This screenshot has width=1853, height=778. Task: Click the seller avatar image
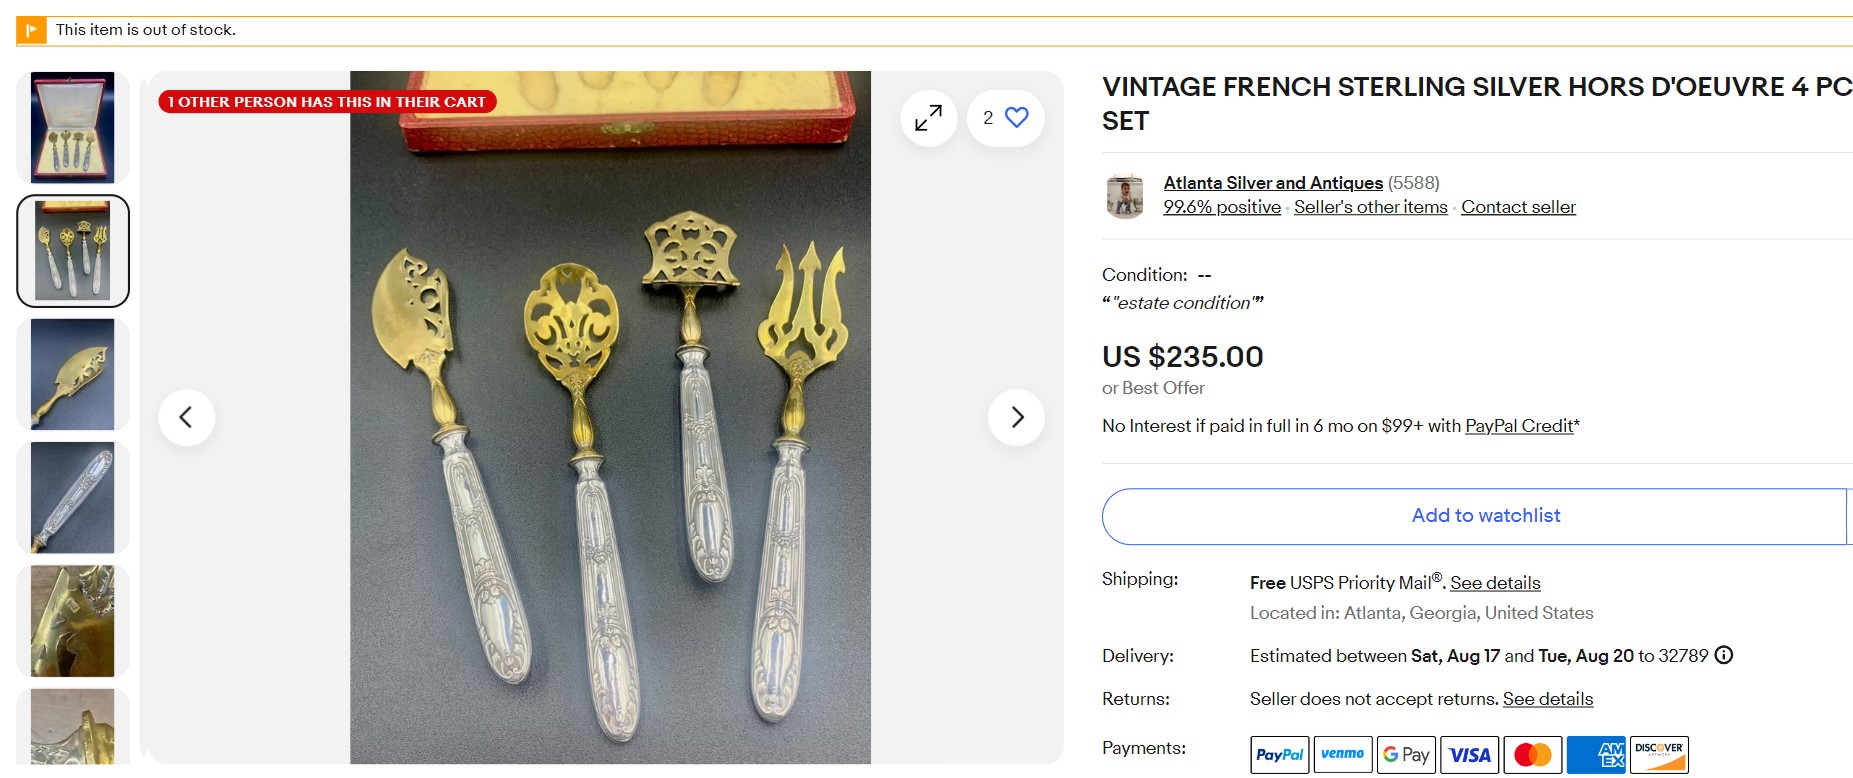[x=1125, y=195]
